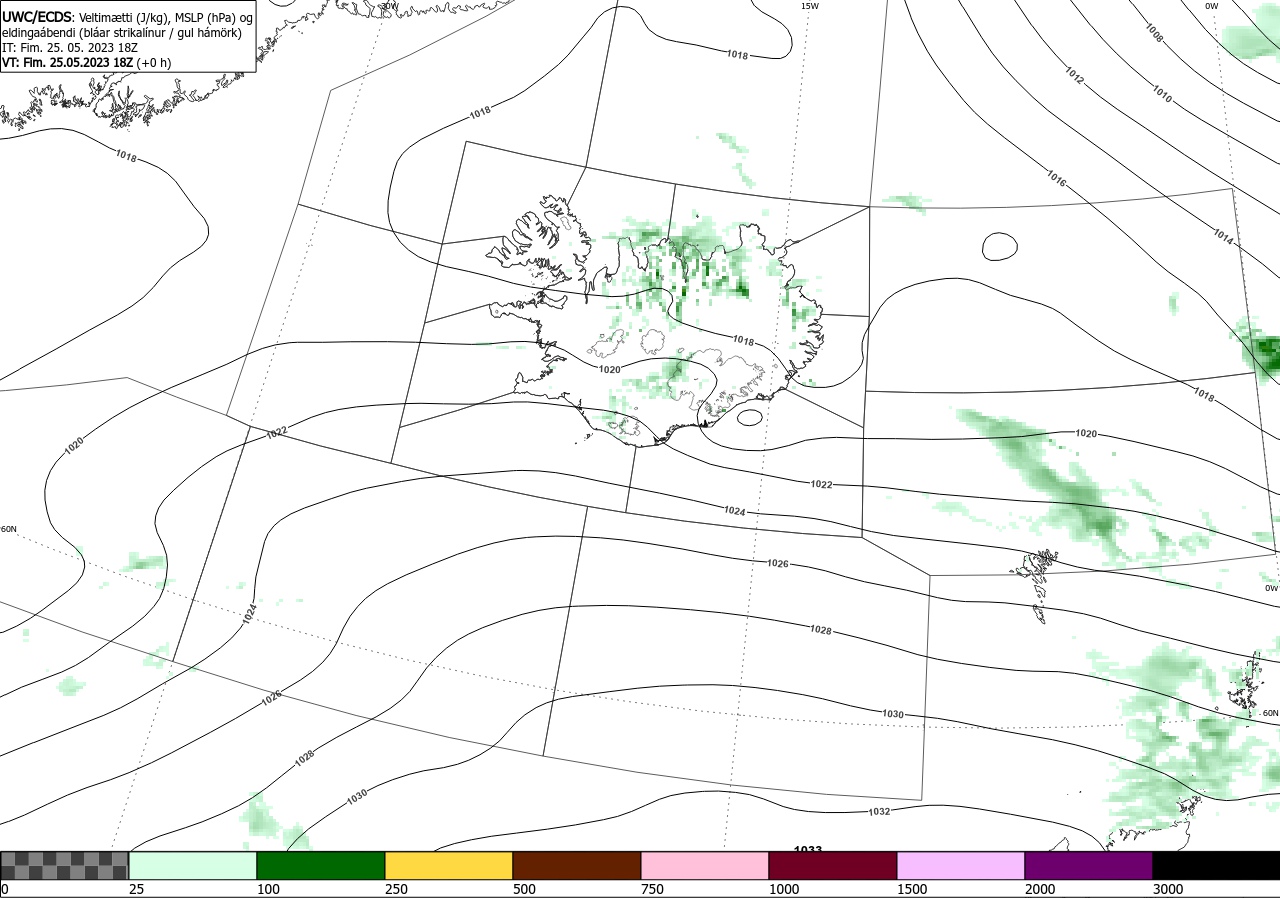Choose the yellow 250–500 legend swatch
1280x898 pixels.
pos(449,865)
